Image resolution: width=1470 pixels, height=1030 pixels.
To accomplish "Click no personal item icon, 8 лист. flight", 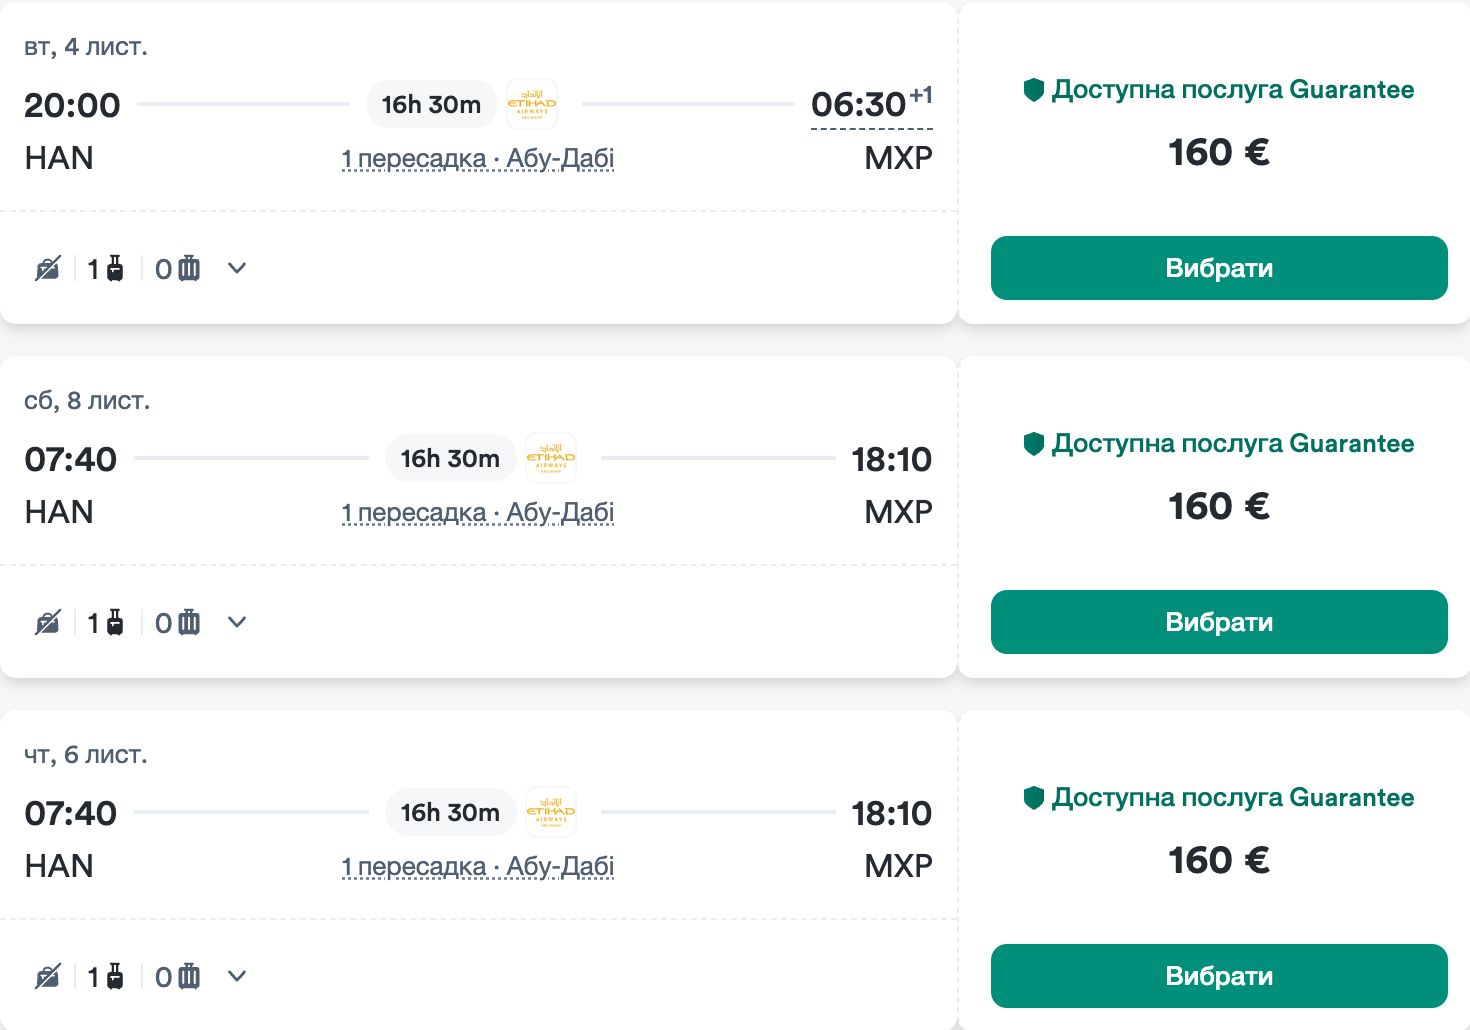I will click(x=48, y=623).
